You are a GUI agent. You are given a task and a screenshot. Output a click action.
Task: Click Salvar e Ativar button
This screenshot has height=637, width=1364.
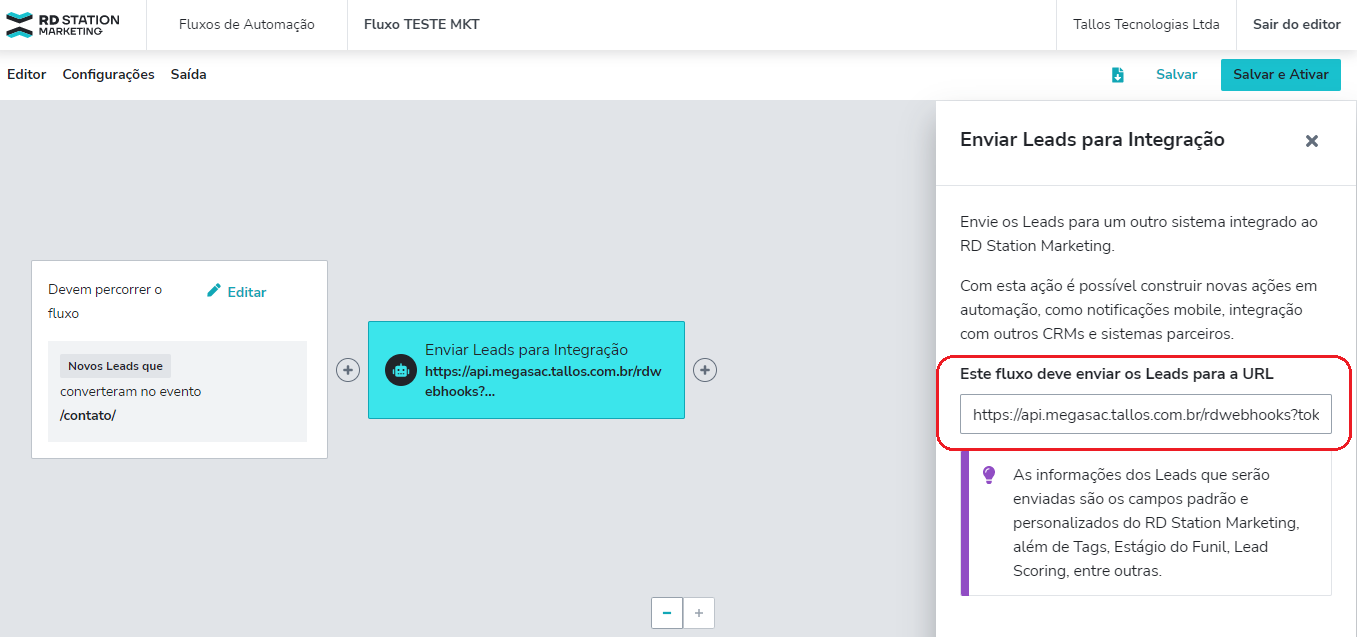(1281, 75)
